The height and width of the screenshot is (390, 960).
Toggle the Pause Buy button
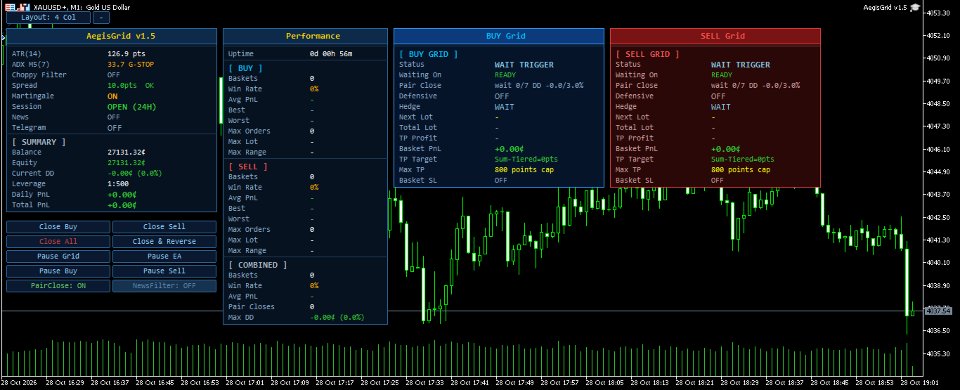pyautogui.click(x=58, y=271)
